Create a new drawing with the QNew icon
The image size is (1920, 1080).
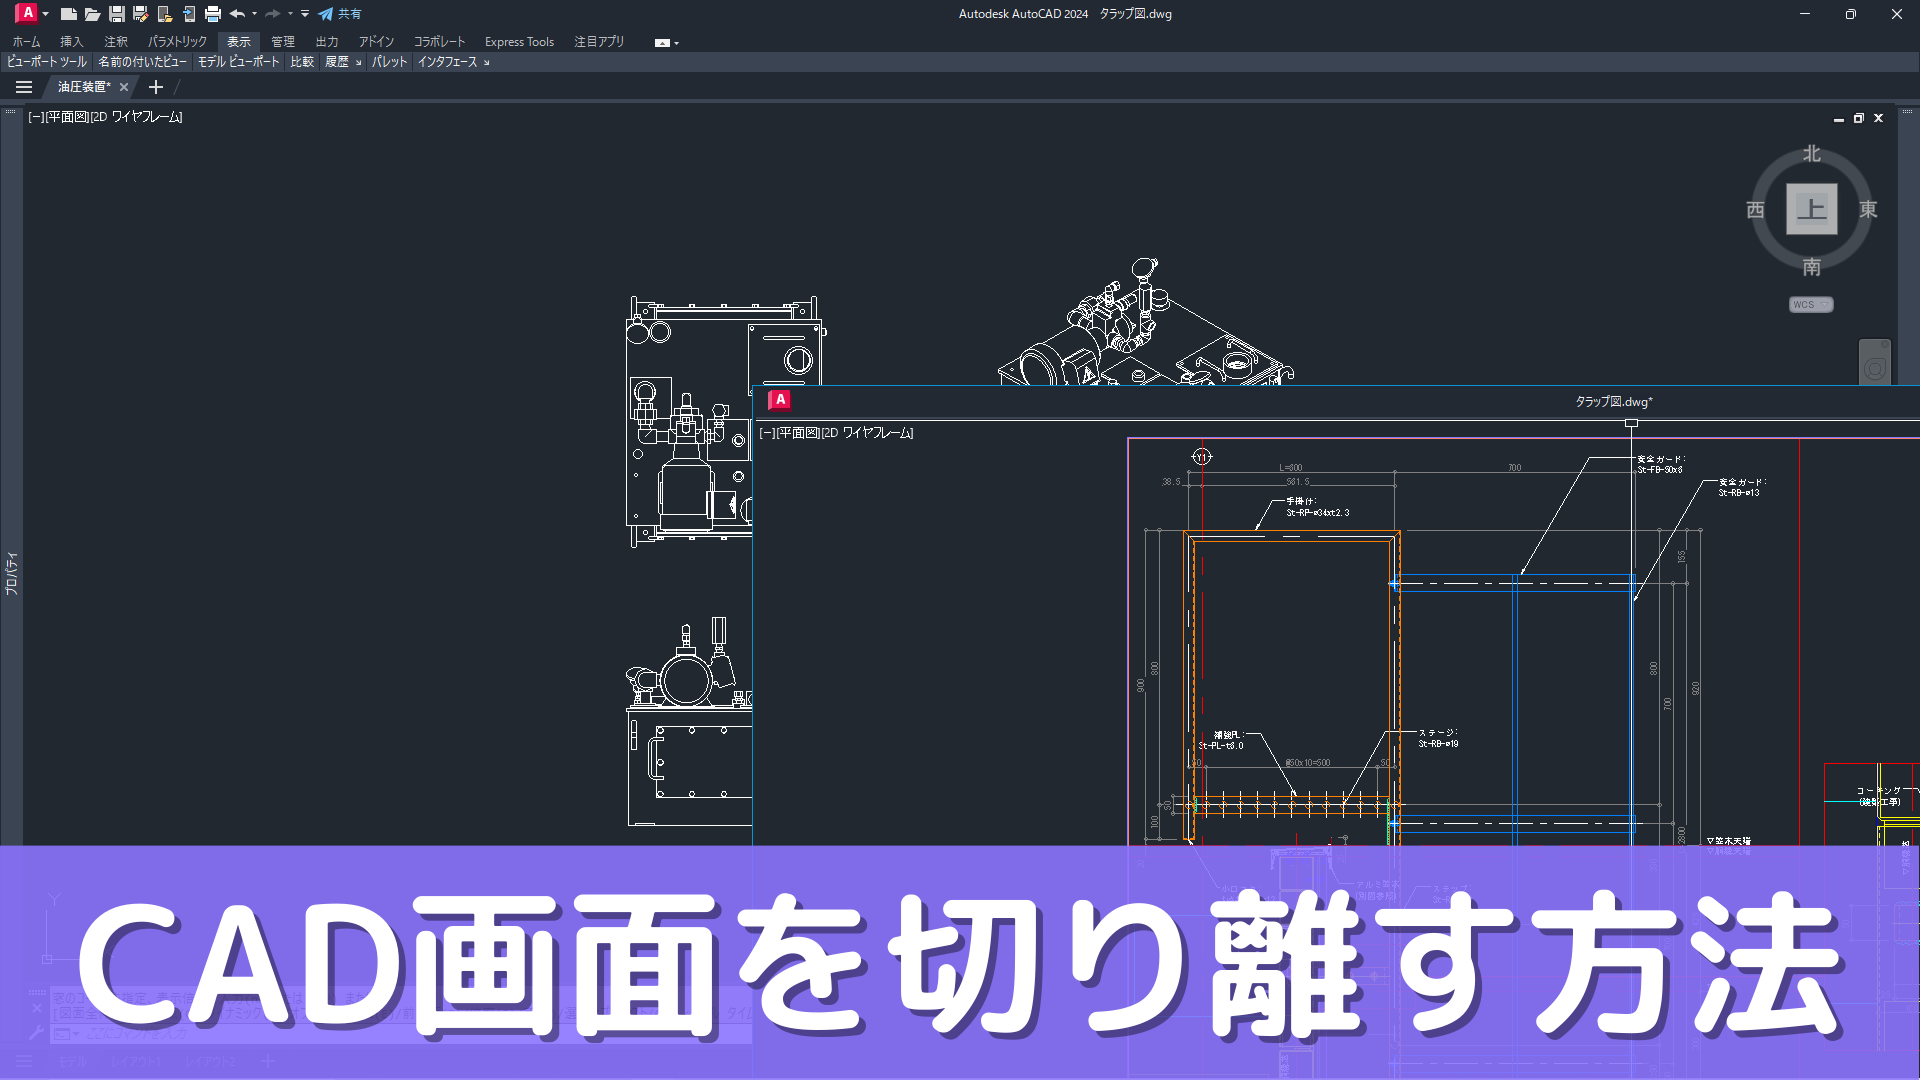click(69, 14)
